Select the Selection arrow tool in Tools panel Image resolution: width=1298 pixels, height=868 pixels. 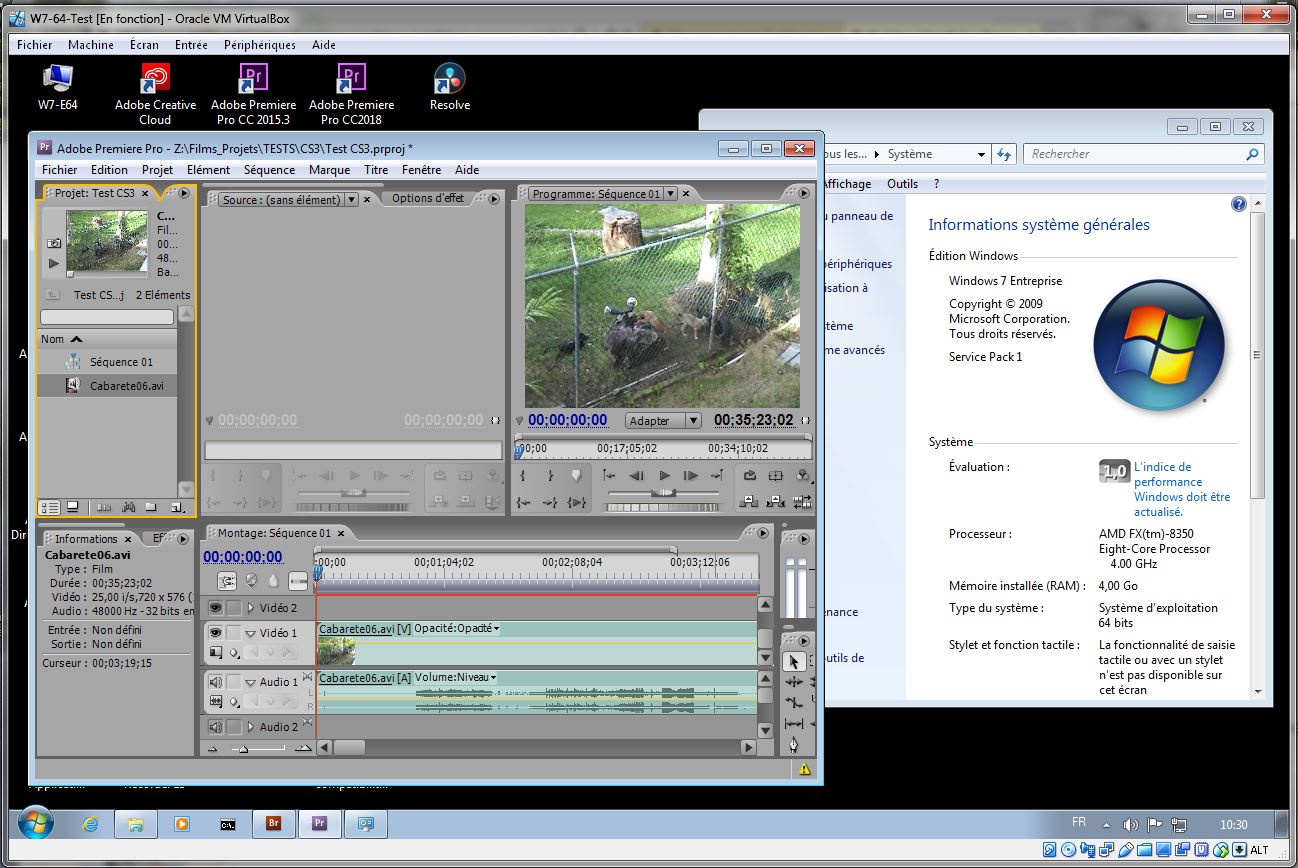794,661
